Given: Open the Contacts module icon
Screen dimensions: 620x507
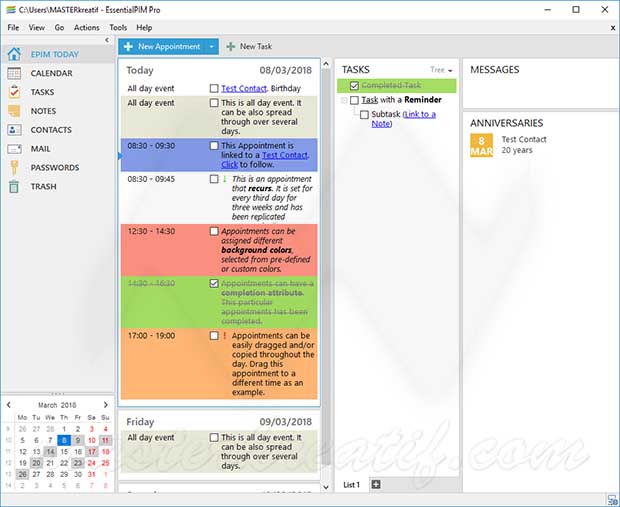Looking at the screenshot, I should pos(14,130).
